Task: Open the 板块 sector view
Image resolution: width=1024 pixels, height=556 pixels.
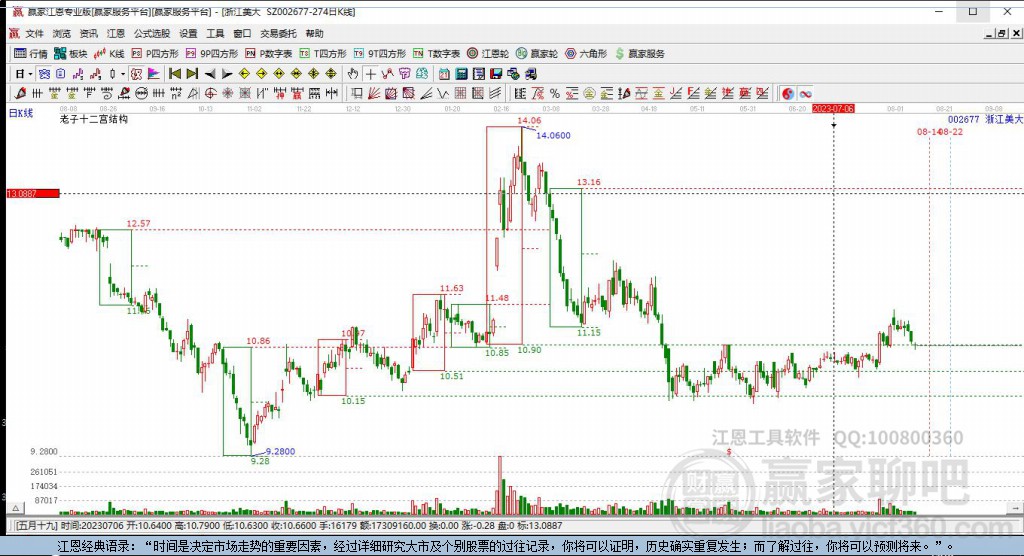Action: click(x=71, y=54)
